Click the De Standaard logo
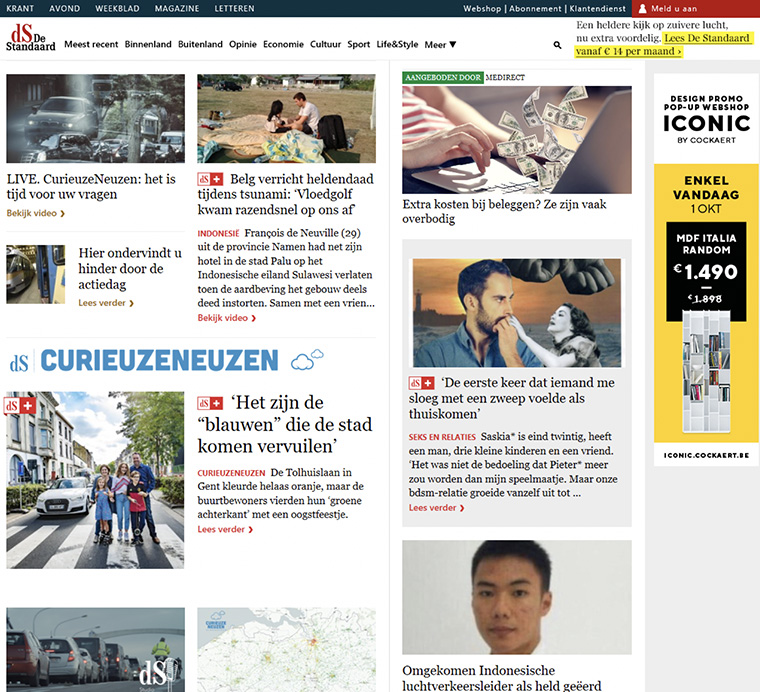This screenshot has height=692, width=760. coord(31,38)
